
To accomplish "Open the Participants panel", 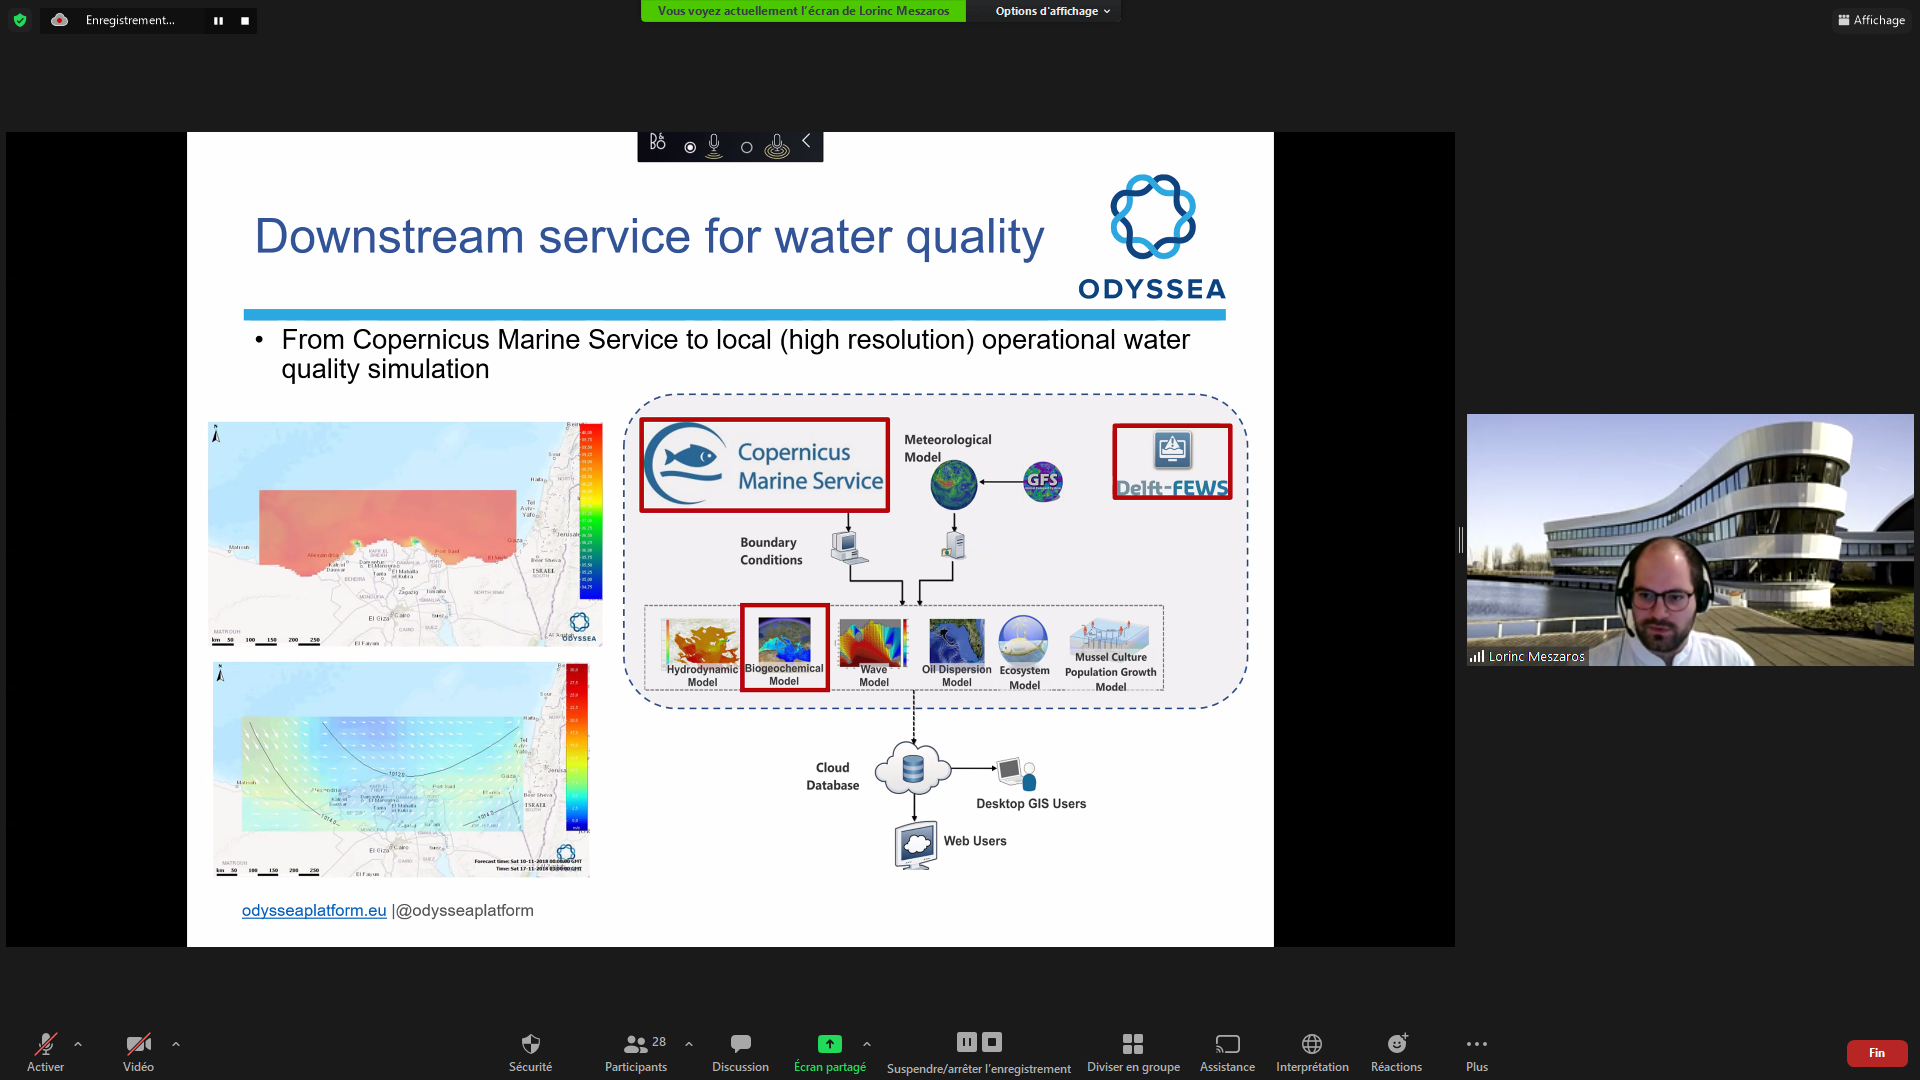I will (x=636, y=1044).
